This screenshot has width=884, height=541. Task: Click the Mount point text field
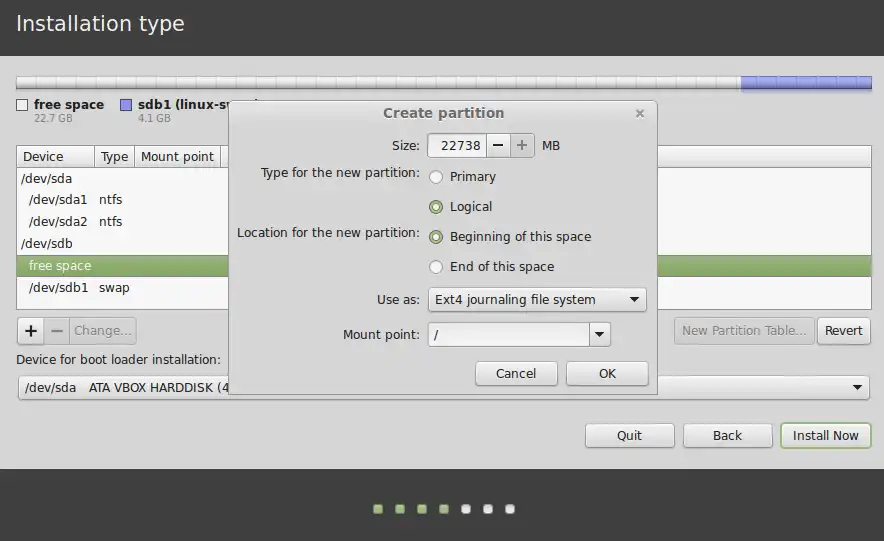click(x=509, y=335)
